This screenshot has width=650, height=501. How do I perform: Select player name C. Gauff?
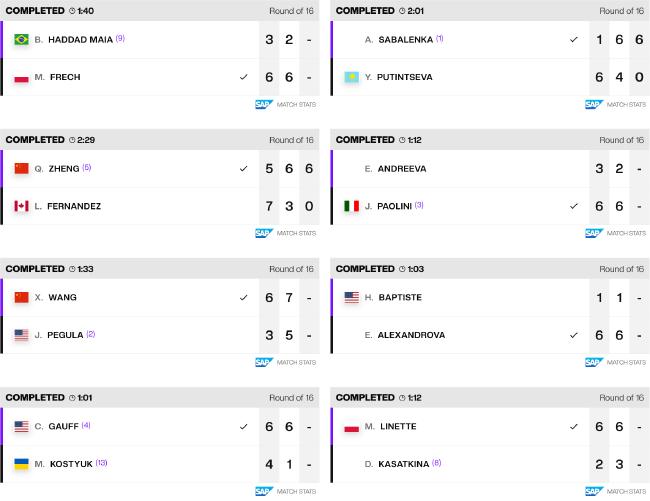click(57, 426)
